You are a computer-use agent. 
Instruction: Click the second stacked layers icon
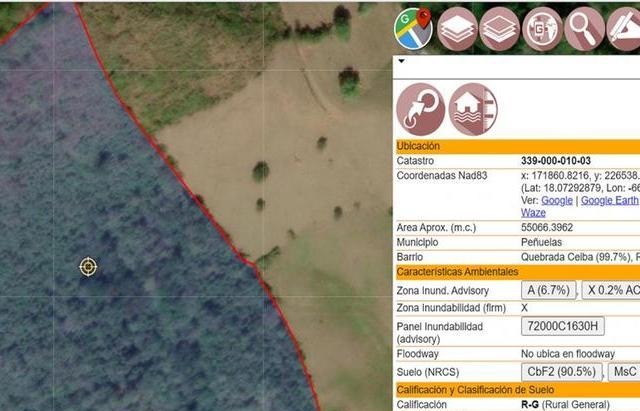(x=499, y=29)
